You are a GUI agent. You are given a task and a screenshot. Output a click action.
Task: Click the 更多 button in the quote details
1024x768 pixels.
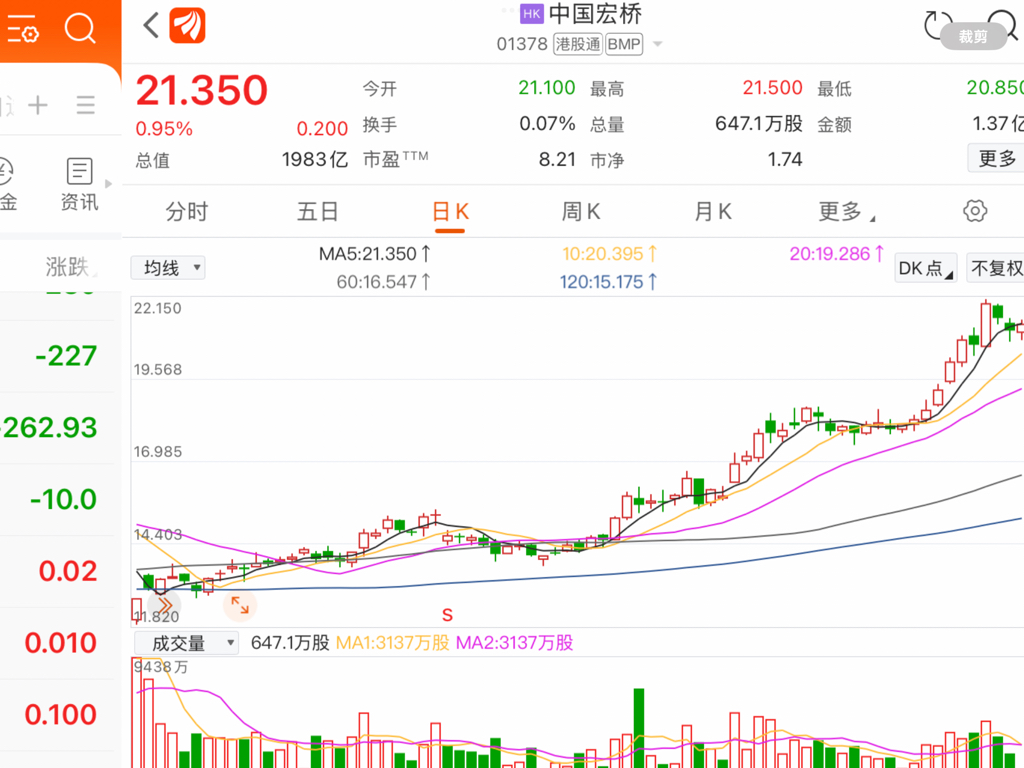(x=997, y=158)
